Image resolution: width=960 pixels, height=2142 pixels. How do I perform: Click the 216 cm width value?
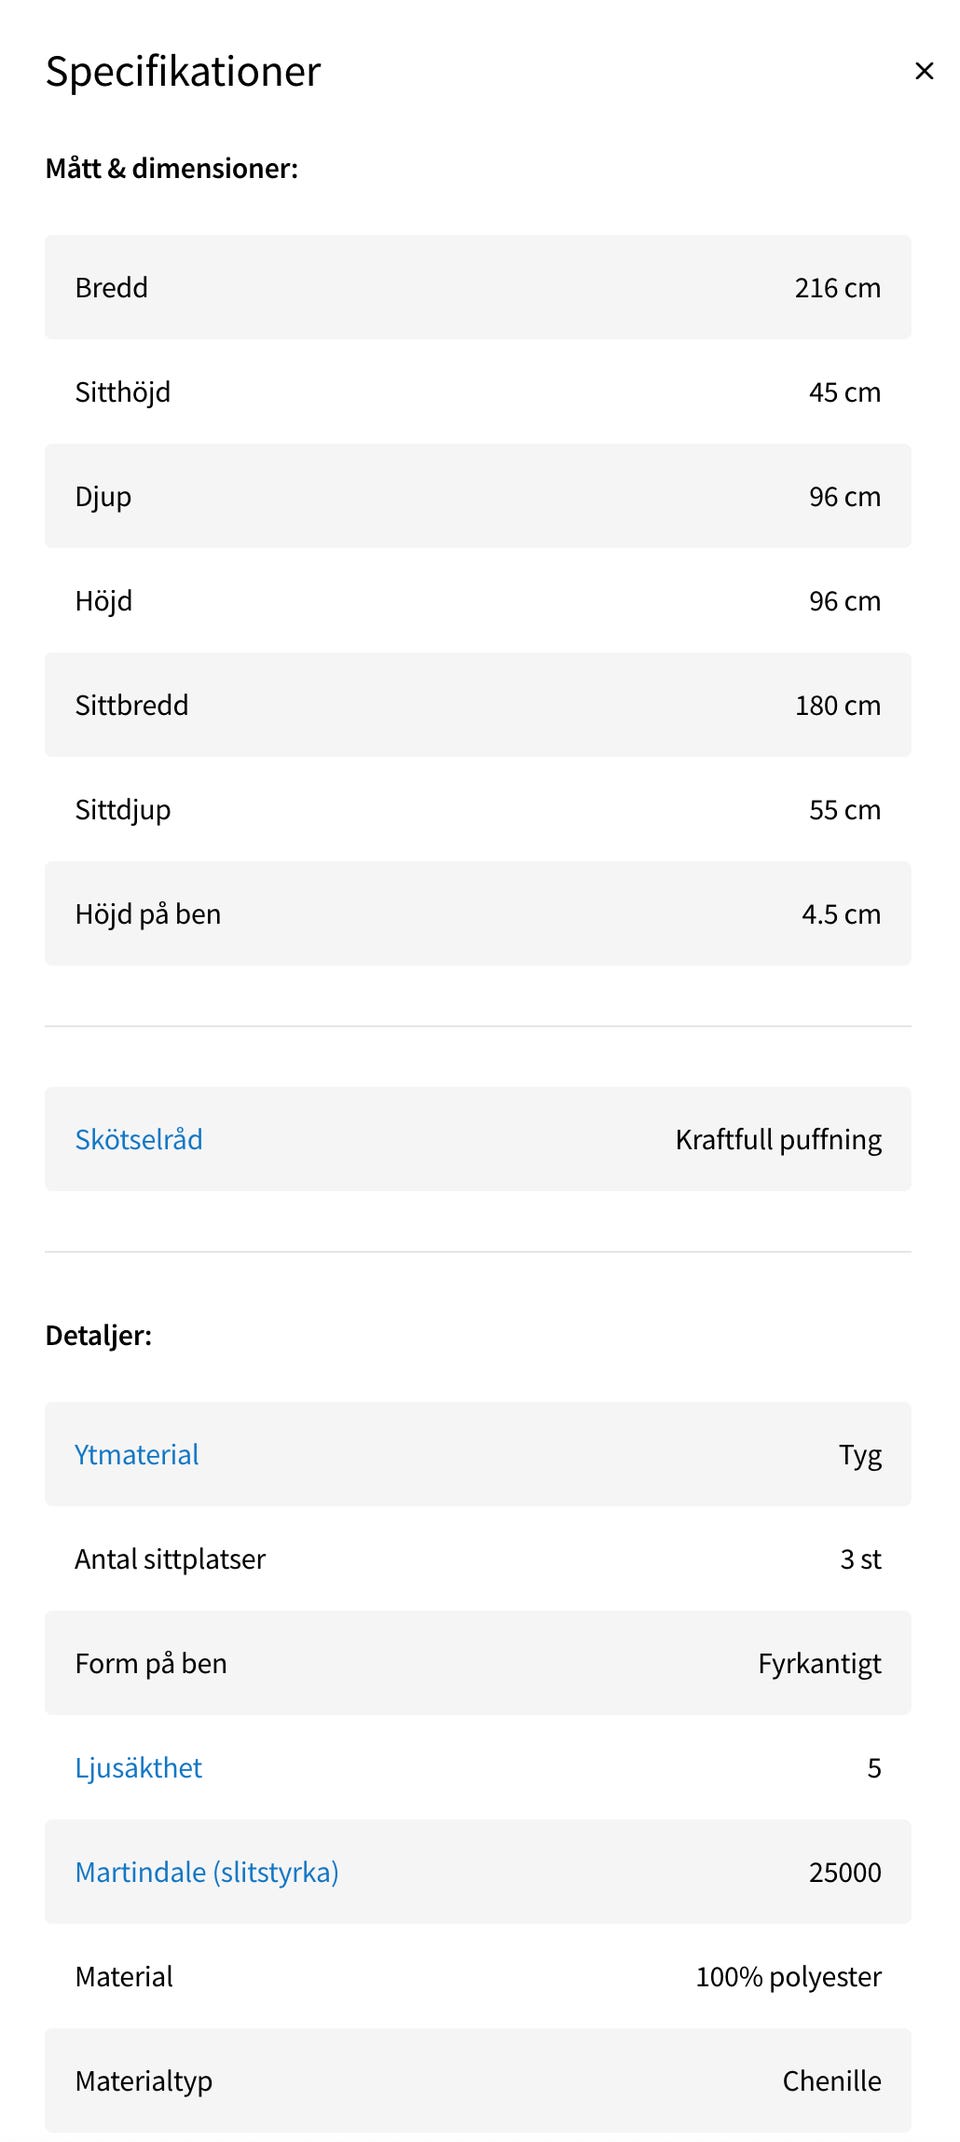[837, 288]
